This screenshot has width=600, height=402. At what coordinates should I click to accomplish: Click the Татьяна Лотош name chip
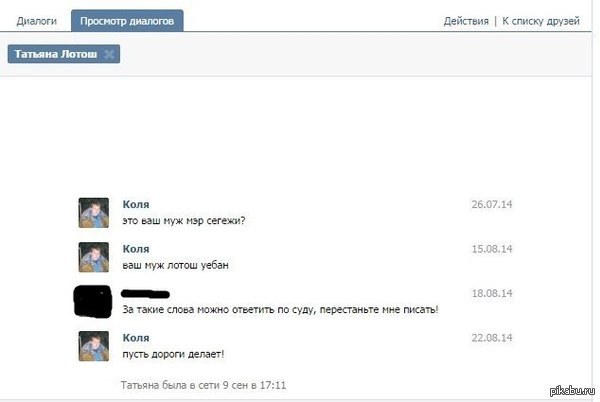tap(56, 54)
